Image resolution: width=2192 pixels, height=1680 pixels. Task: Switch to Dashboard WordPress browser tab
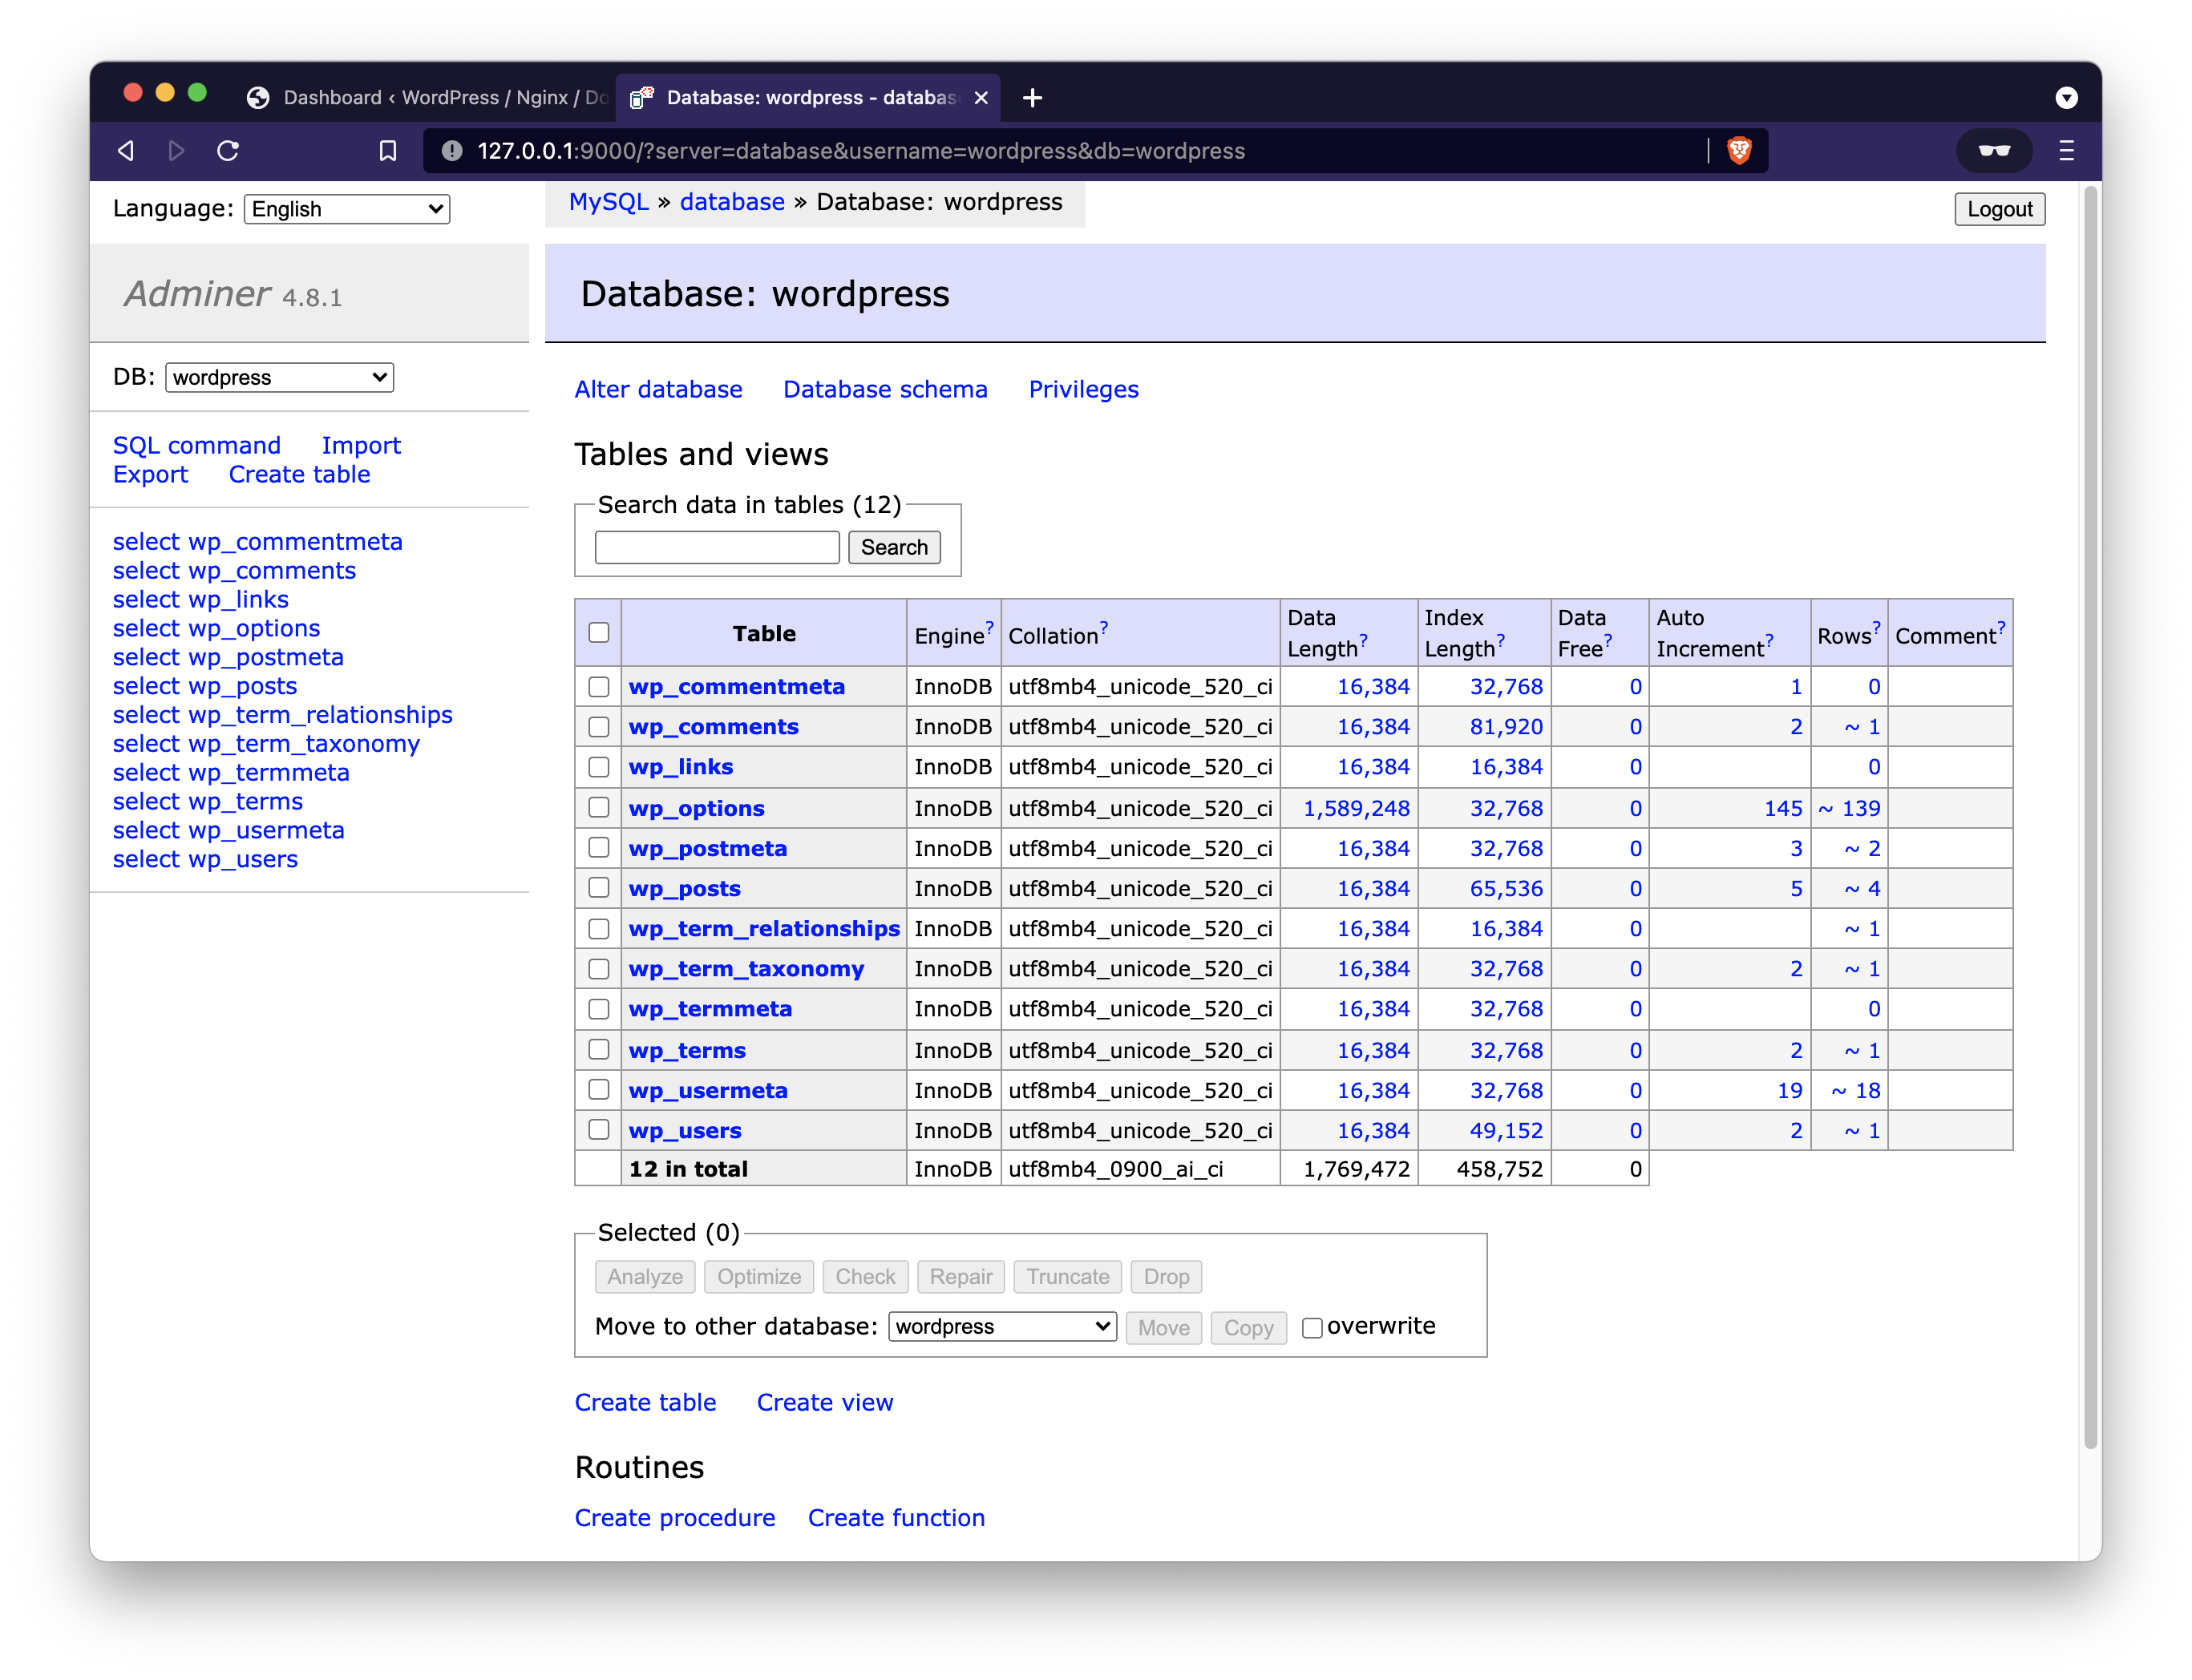pyautogui.click(x=430, y=97)
